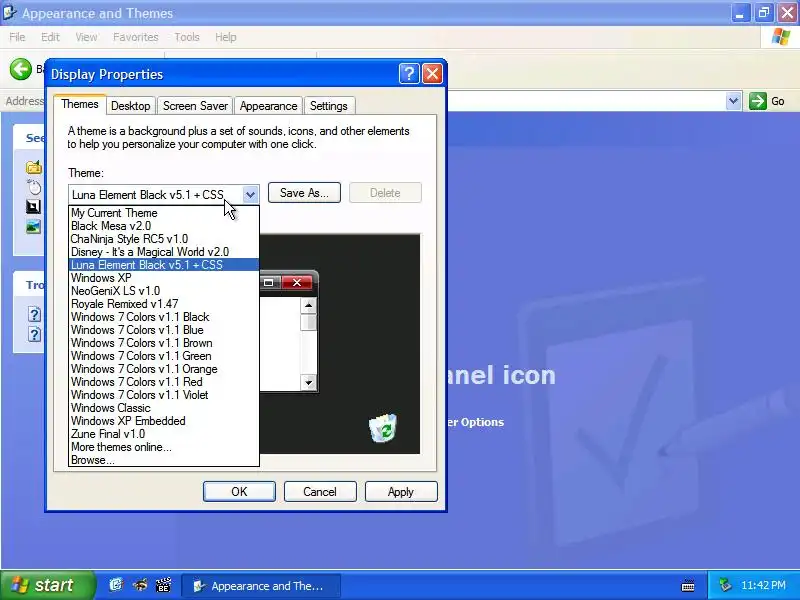
Task: Select 'Windows XP' theme in list
Action: coord(164,278)
